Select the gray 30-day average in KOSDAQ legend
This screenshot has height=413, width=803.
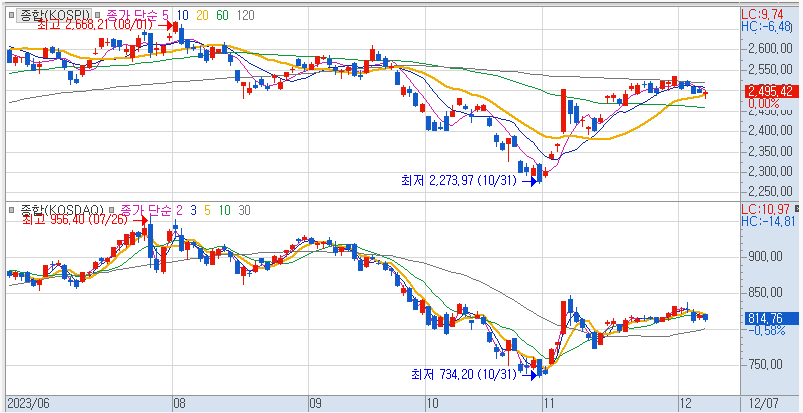tap(244, 211)
